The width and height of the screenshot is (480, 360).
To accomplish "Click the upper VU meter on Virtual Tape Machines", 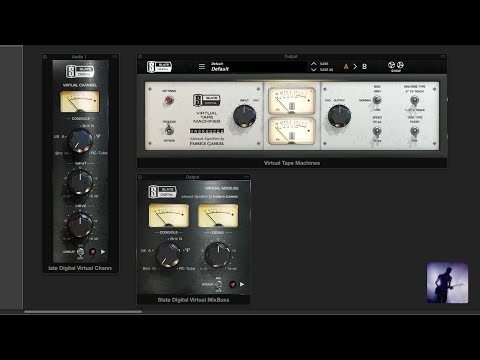I will 292,101.
